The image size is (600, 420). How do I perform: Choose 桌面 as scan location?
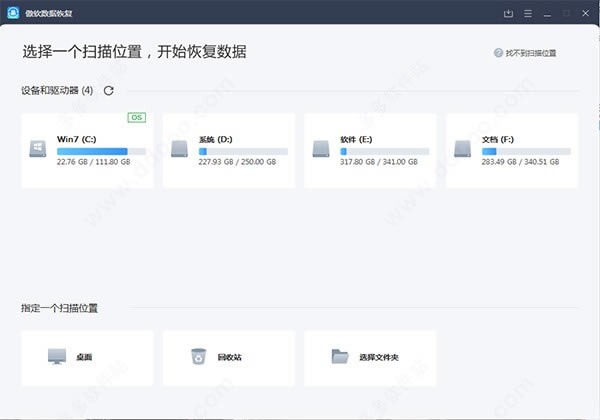pos(87,358)
